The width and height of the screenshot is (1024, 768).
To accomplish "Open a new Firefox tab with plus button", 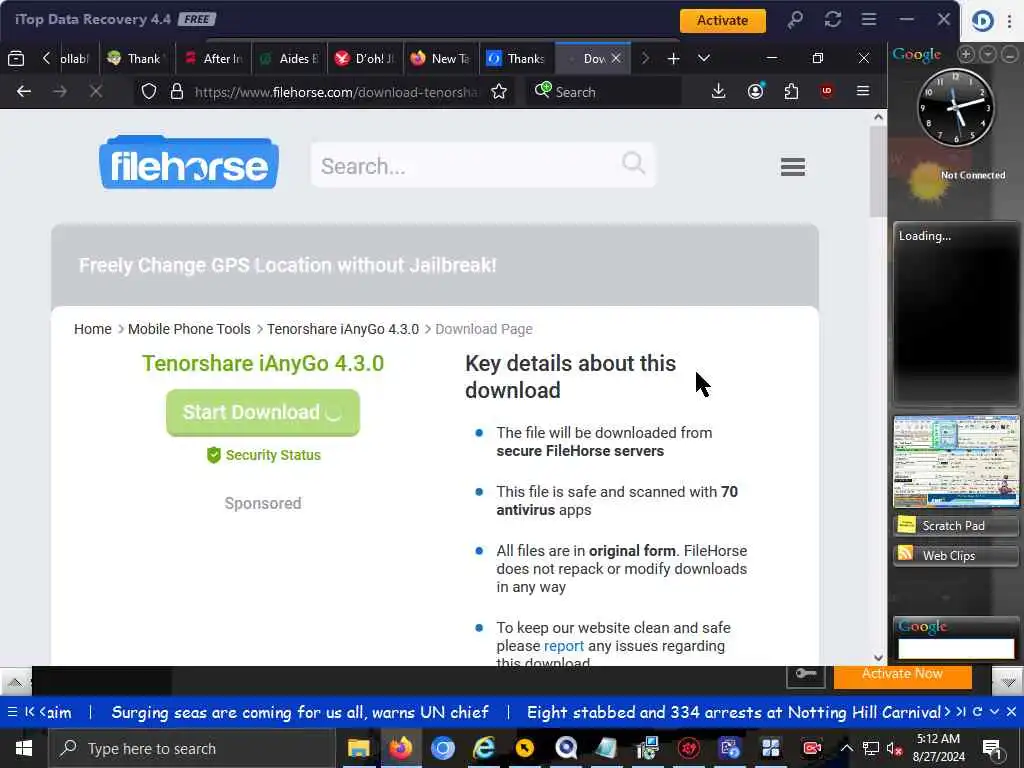I will coord(673,59).
